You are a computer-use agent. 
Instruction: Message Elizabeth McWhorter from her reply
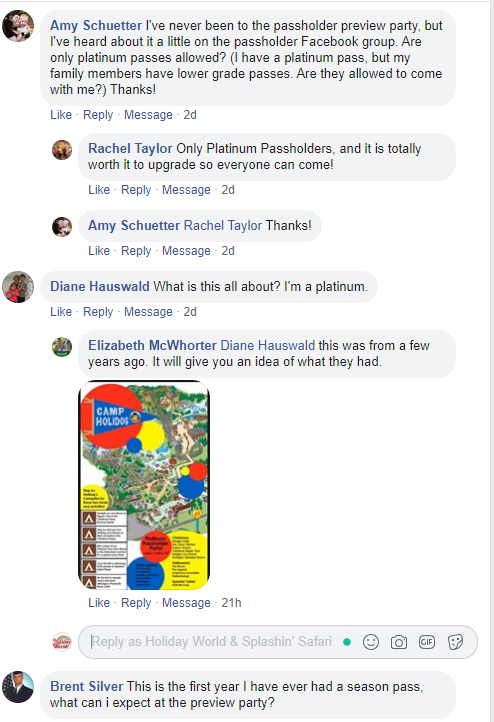[186, 603]
